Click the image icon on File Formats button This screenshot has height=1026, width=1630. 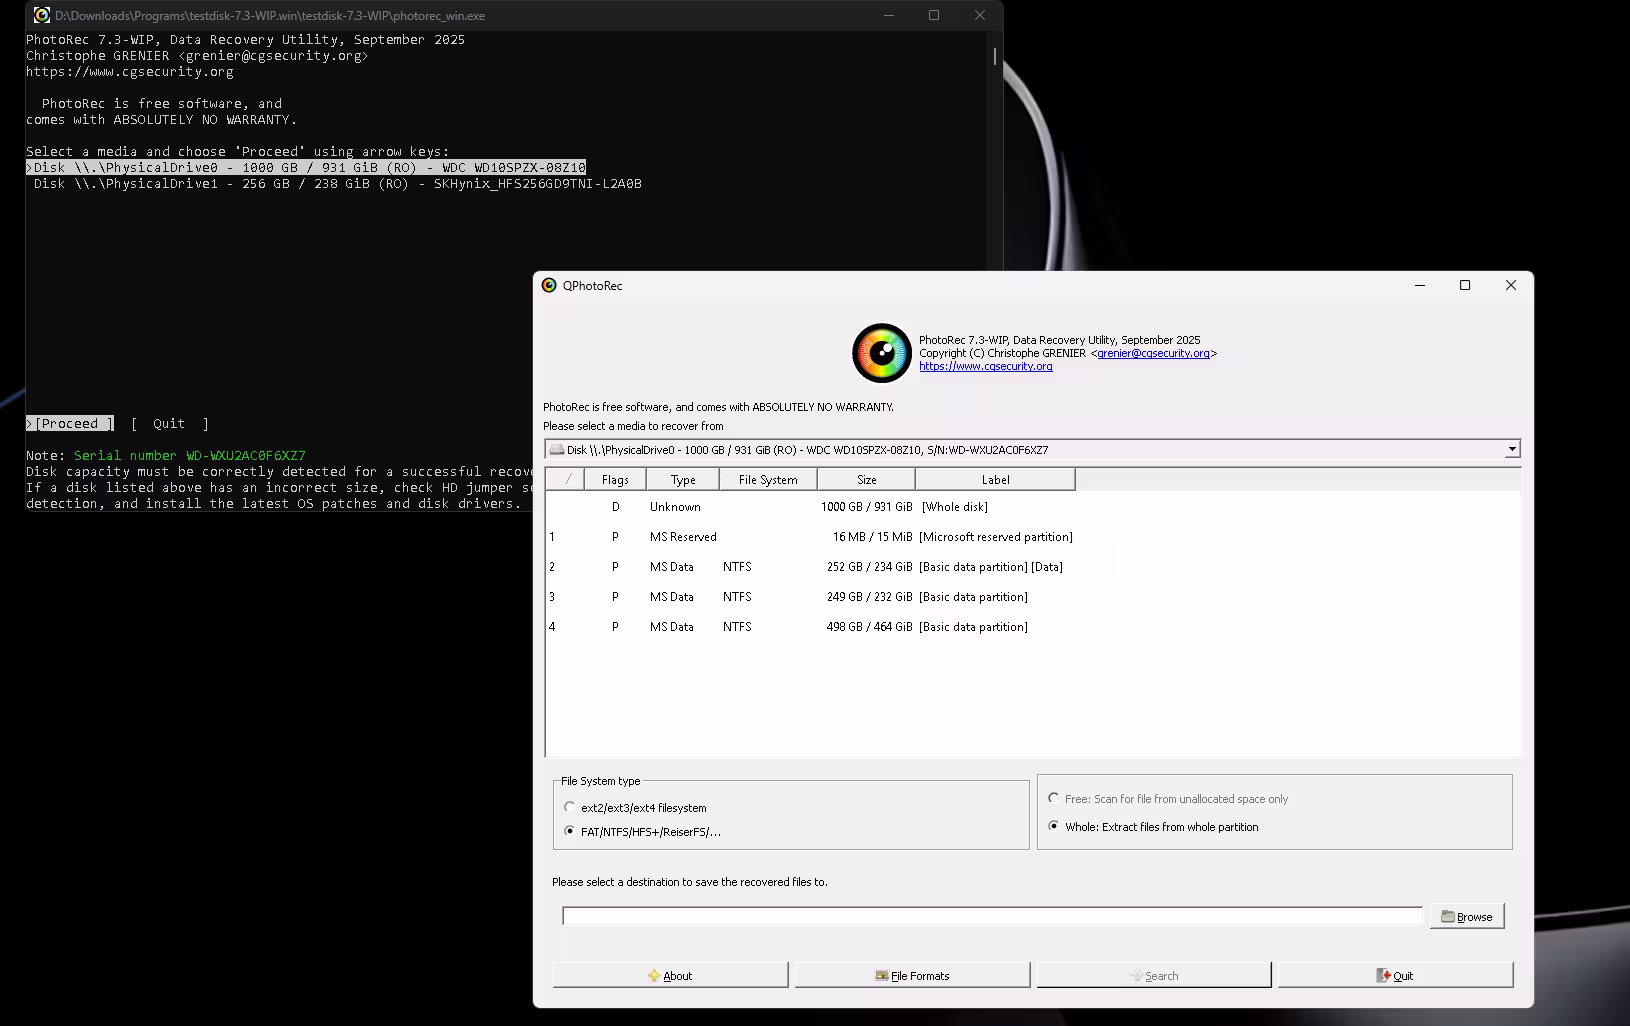[x=881, y=976]
